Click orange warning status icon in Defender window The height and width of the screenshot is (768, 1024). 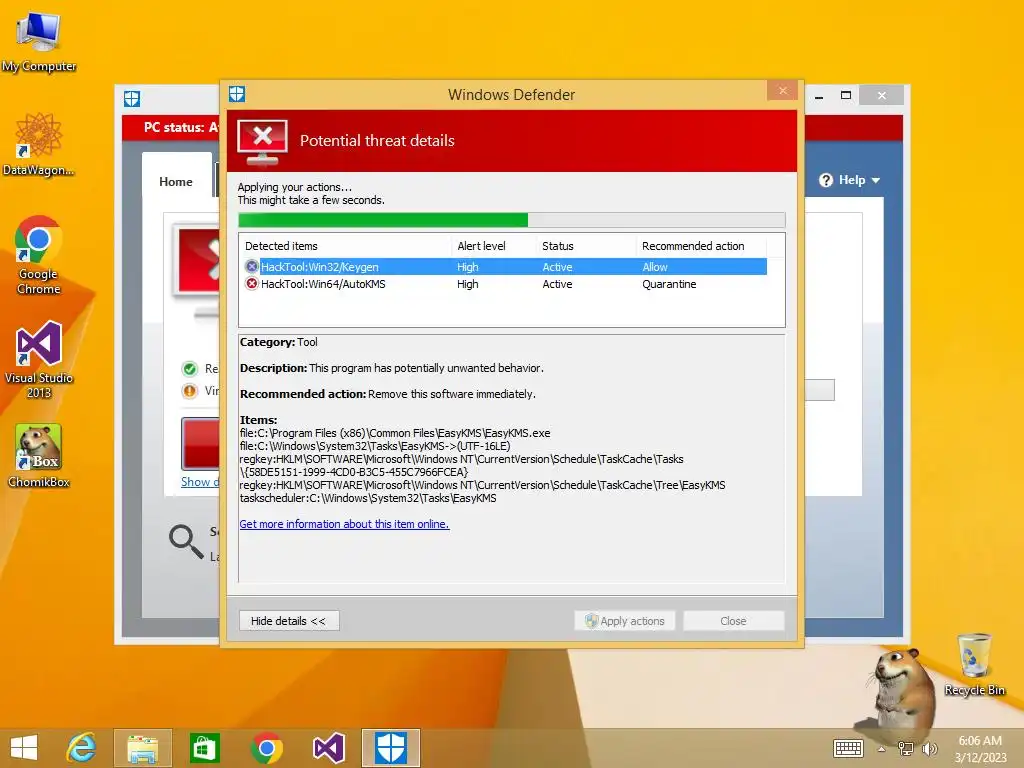[x=189, y=391]
